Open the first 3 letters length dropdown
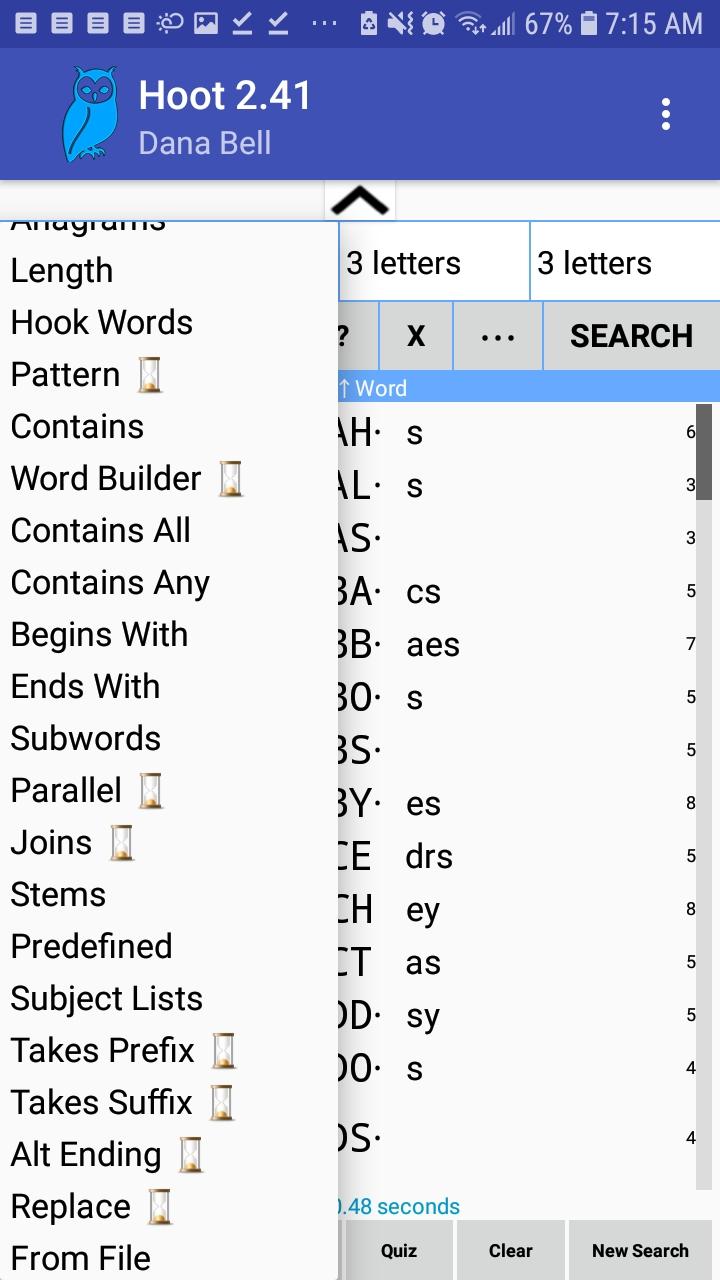This screenshot has width=720, height=1280. 433,263
